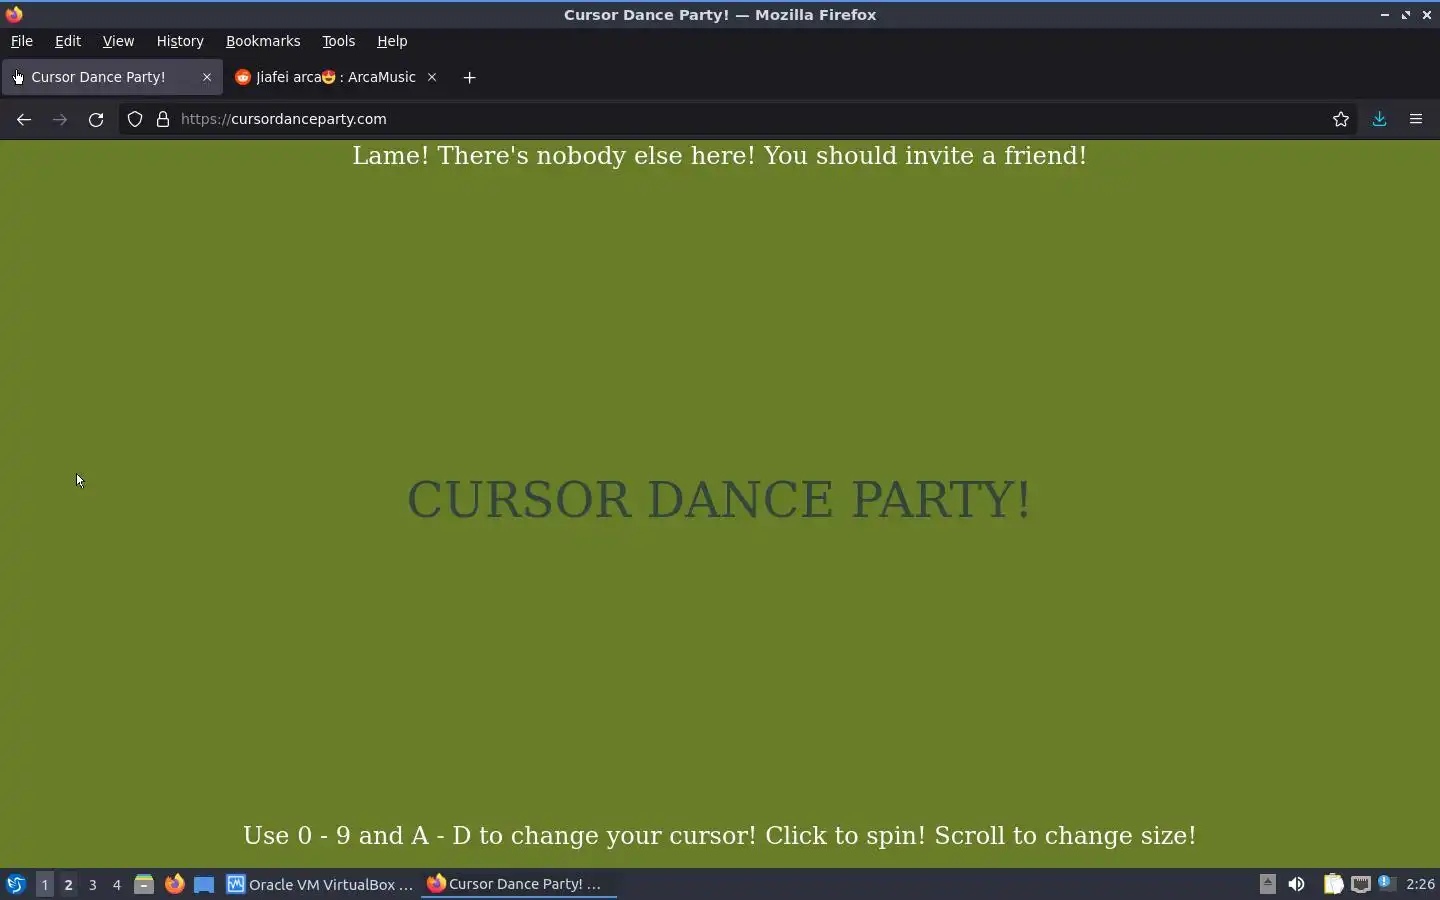Go back to the previous page
Screen dimensions: 1440x900
(24, 119)
